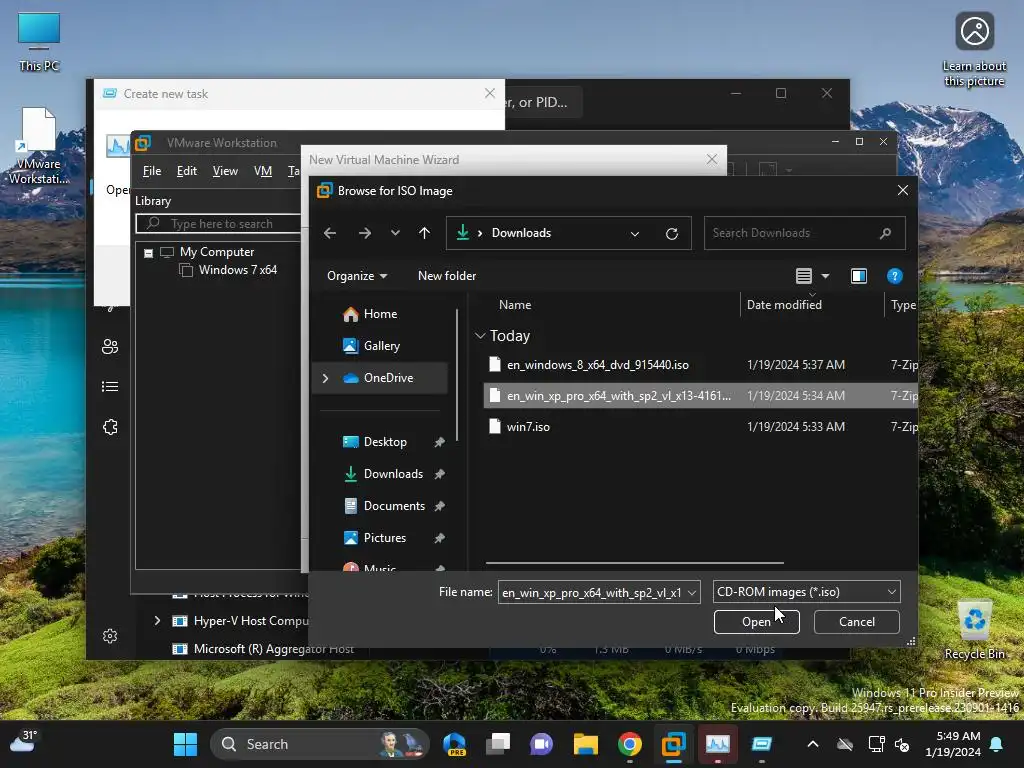
Task: Click the File name text field
Action: (x=591, y=592)
